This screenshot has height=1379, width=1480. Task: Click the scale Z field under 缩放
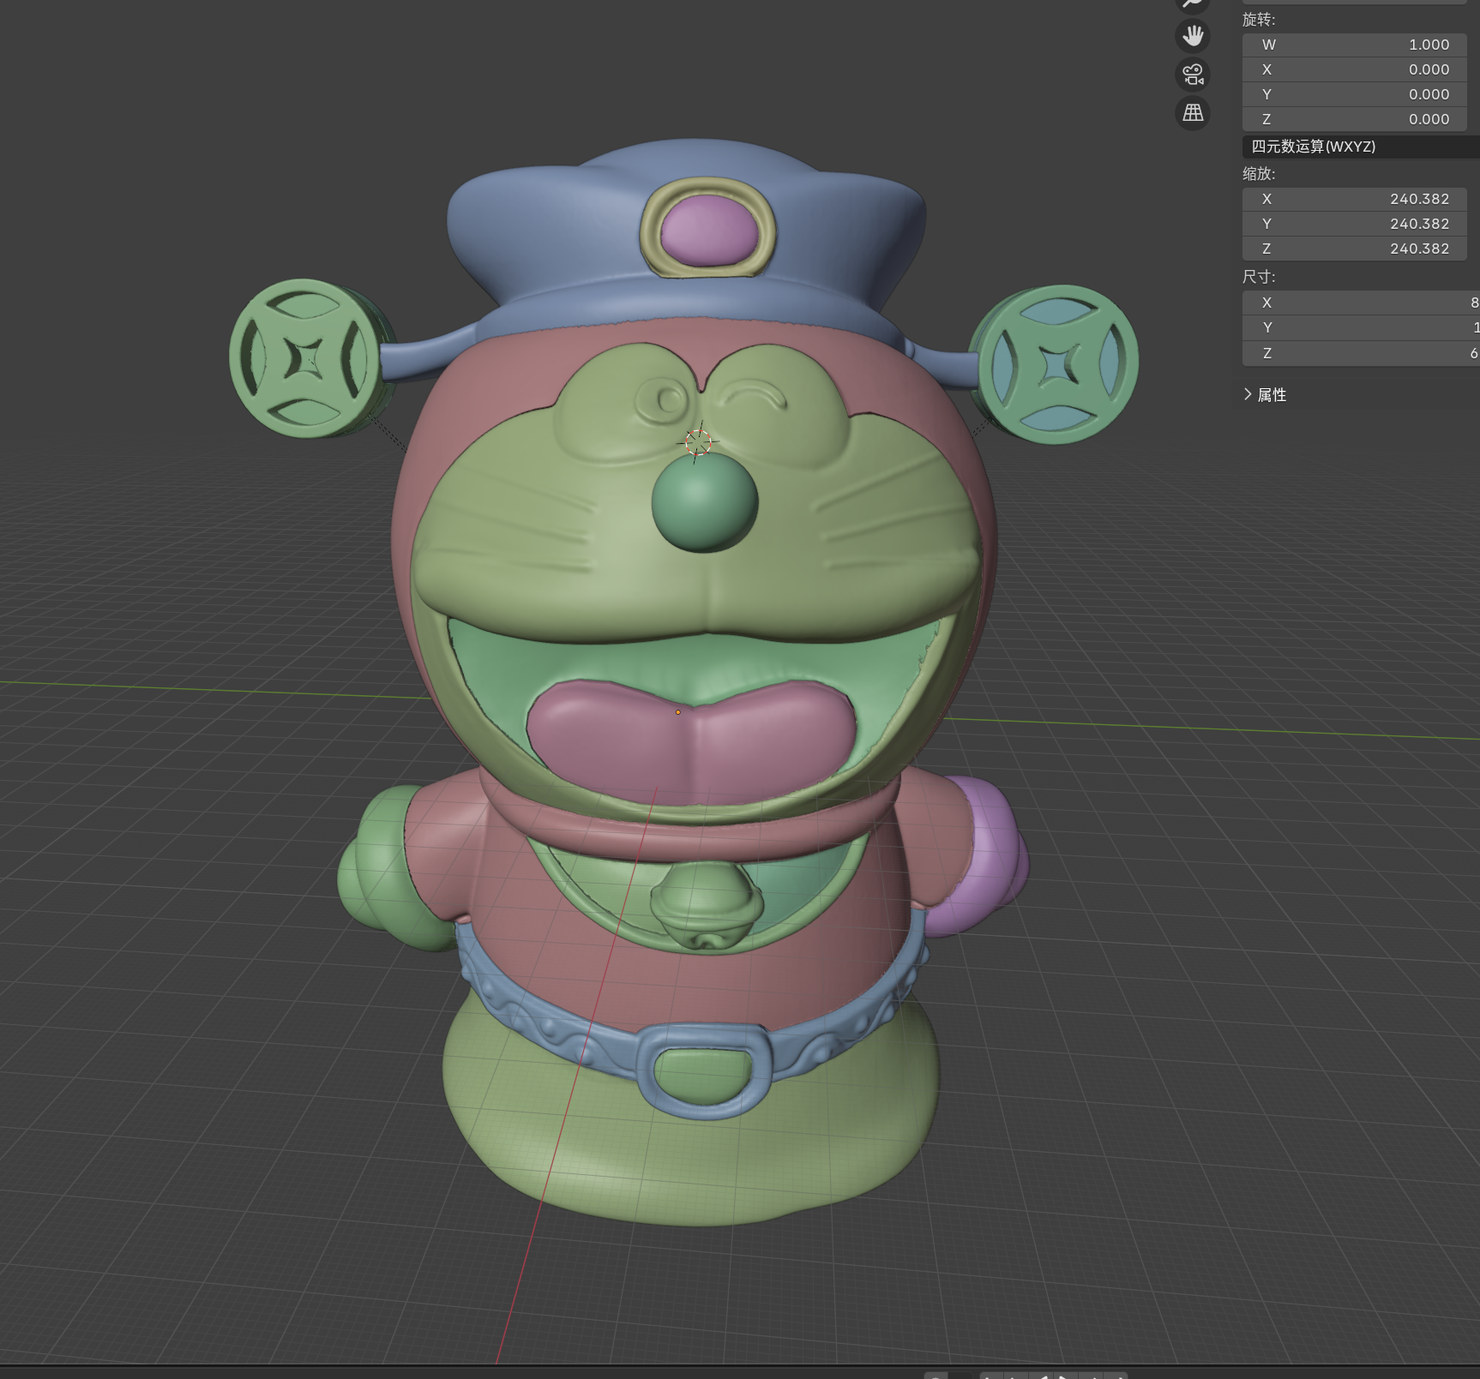point(1354,249)
